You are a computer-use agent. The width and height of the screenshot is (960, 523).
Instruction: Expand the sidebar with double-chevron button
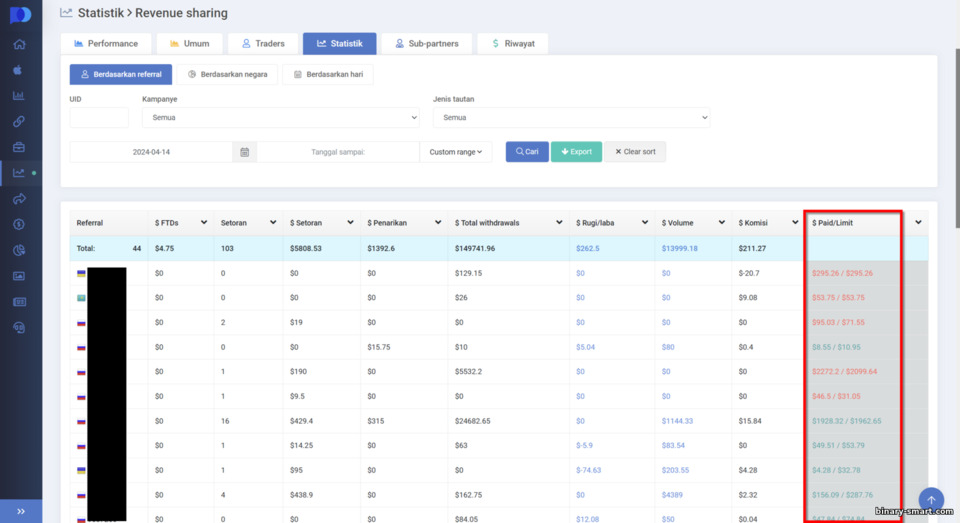tap(21, 511)
